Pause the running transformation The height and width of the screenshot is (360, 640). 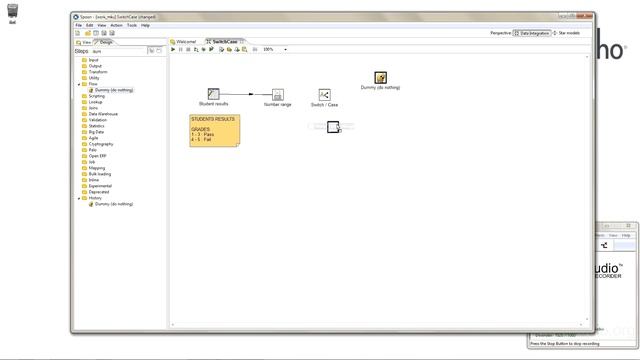[181, 49]
